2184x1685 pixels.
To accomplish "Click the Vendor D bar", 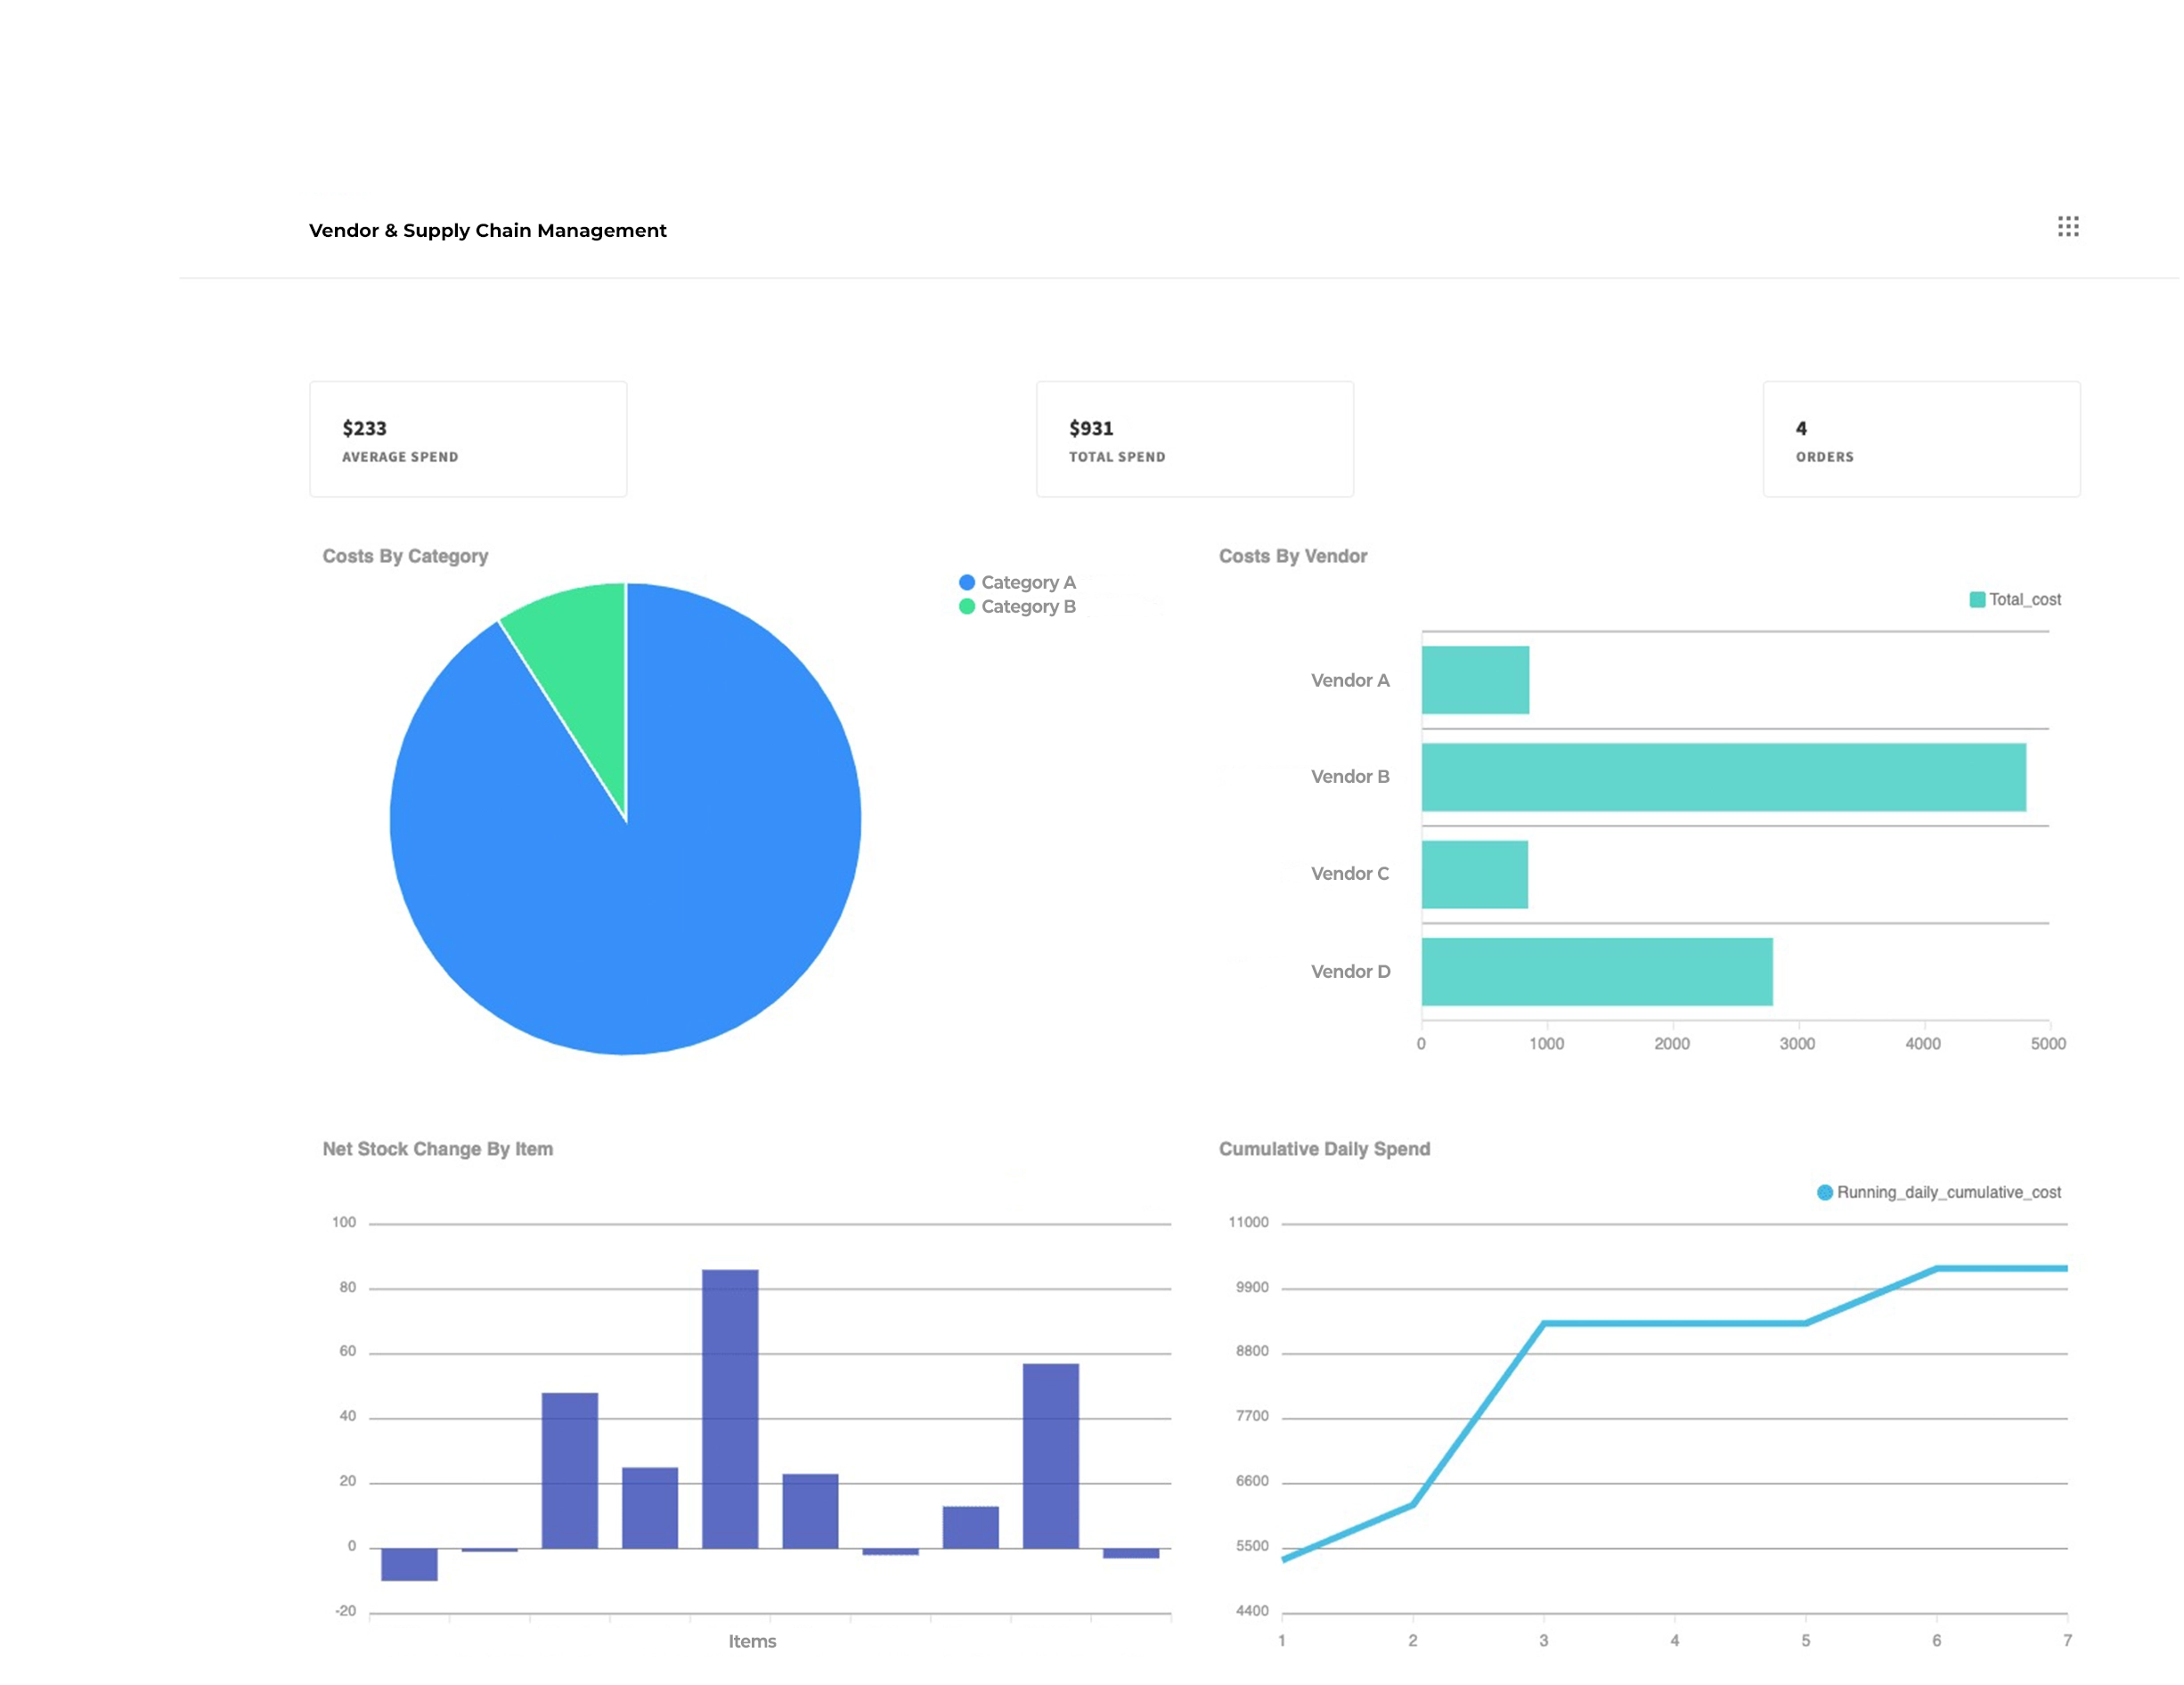I will [x=1596, y=971].
